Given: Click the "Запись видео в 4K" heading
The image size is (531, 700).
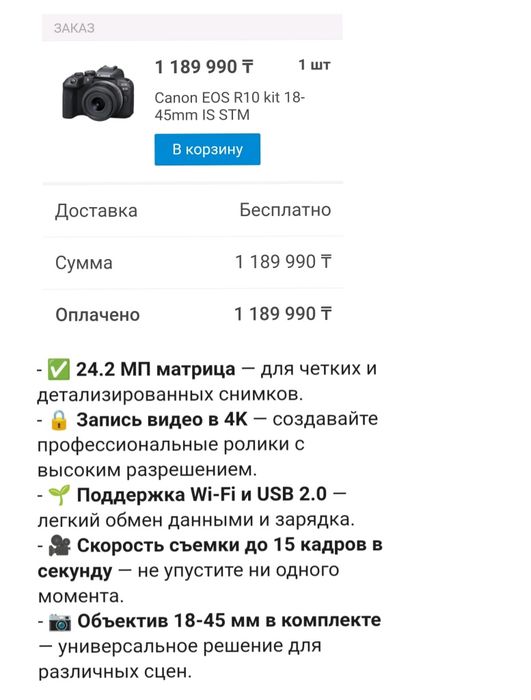Looking at the screenshot, I should (x=162, y=420).
